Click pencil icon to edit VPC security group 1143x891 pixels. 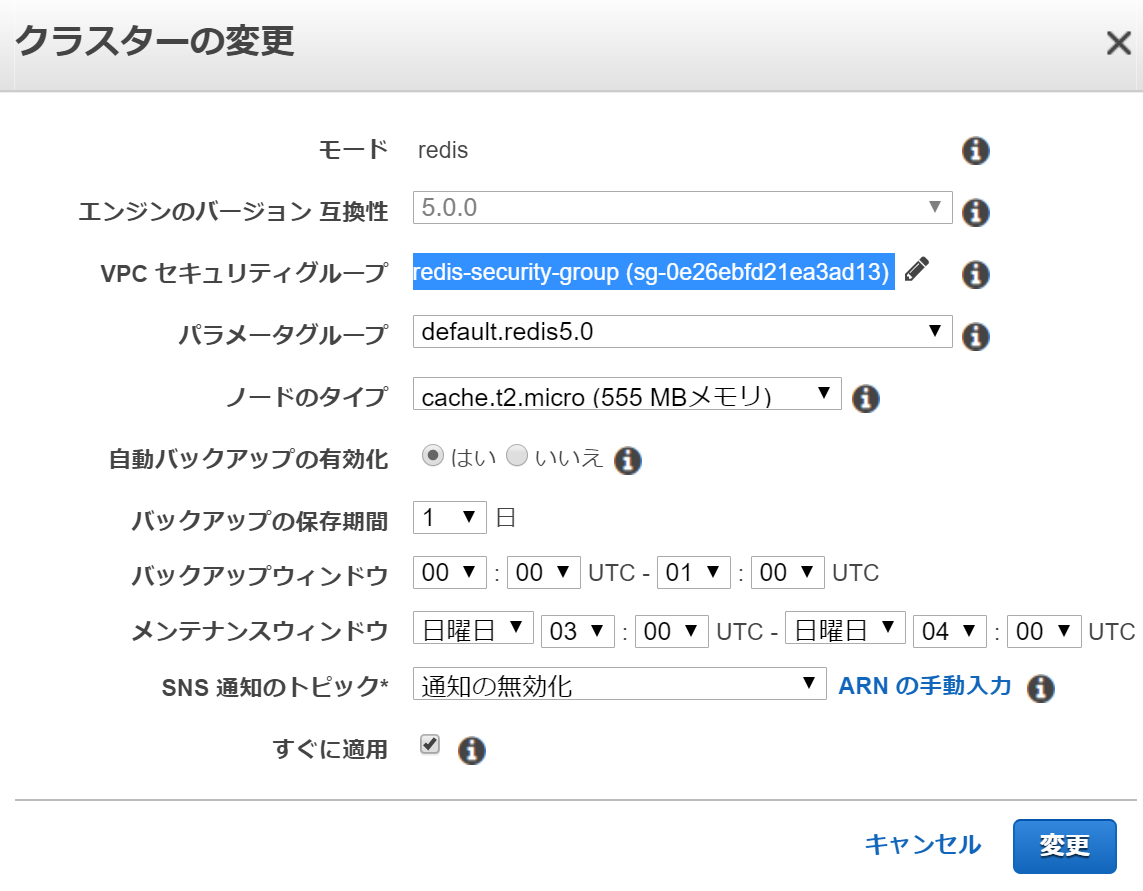click(x=916, y=270)
